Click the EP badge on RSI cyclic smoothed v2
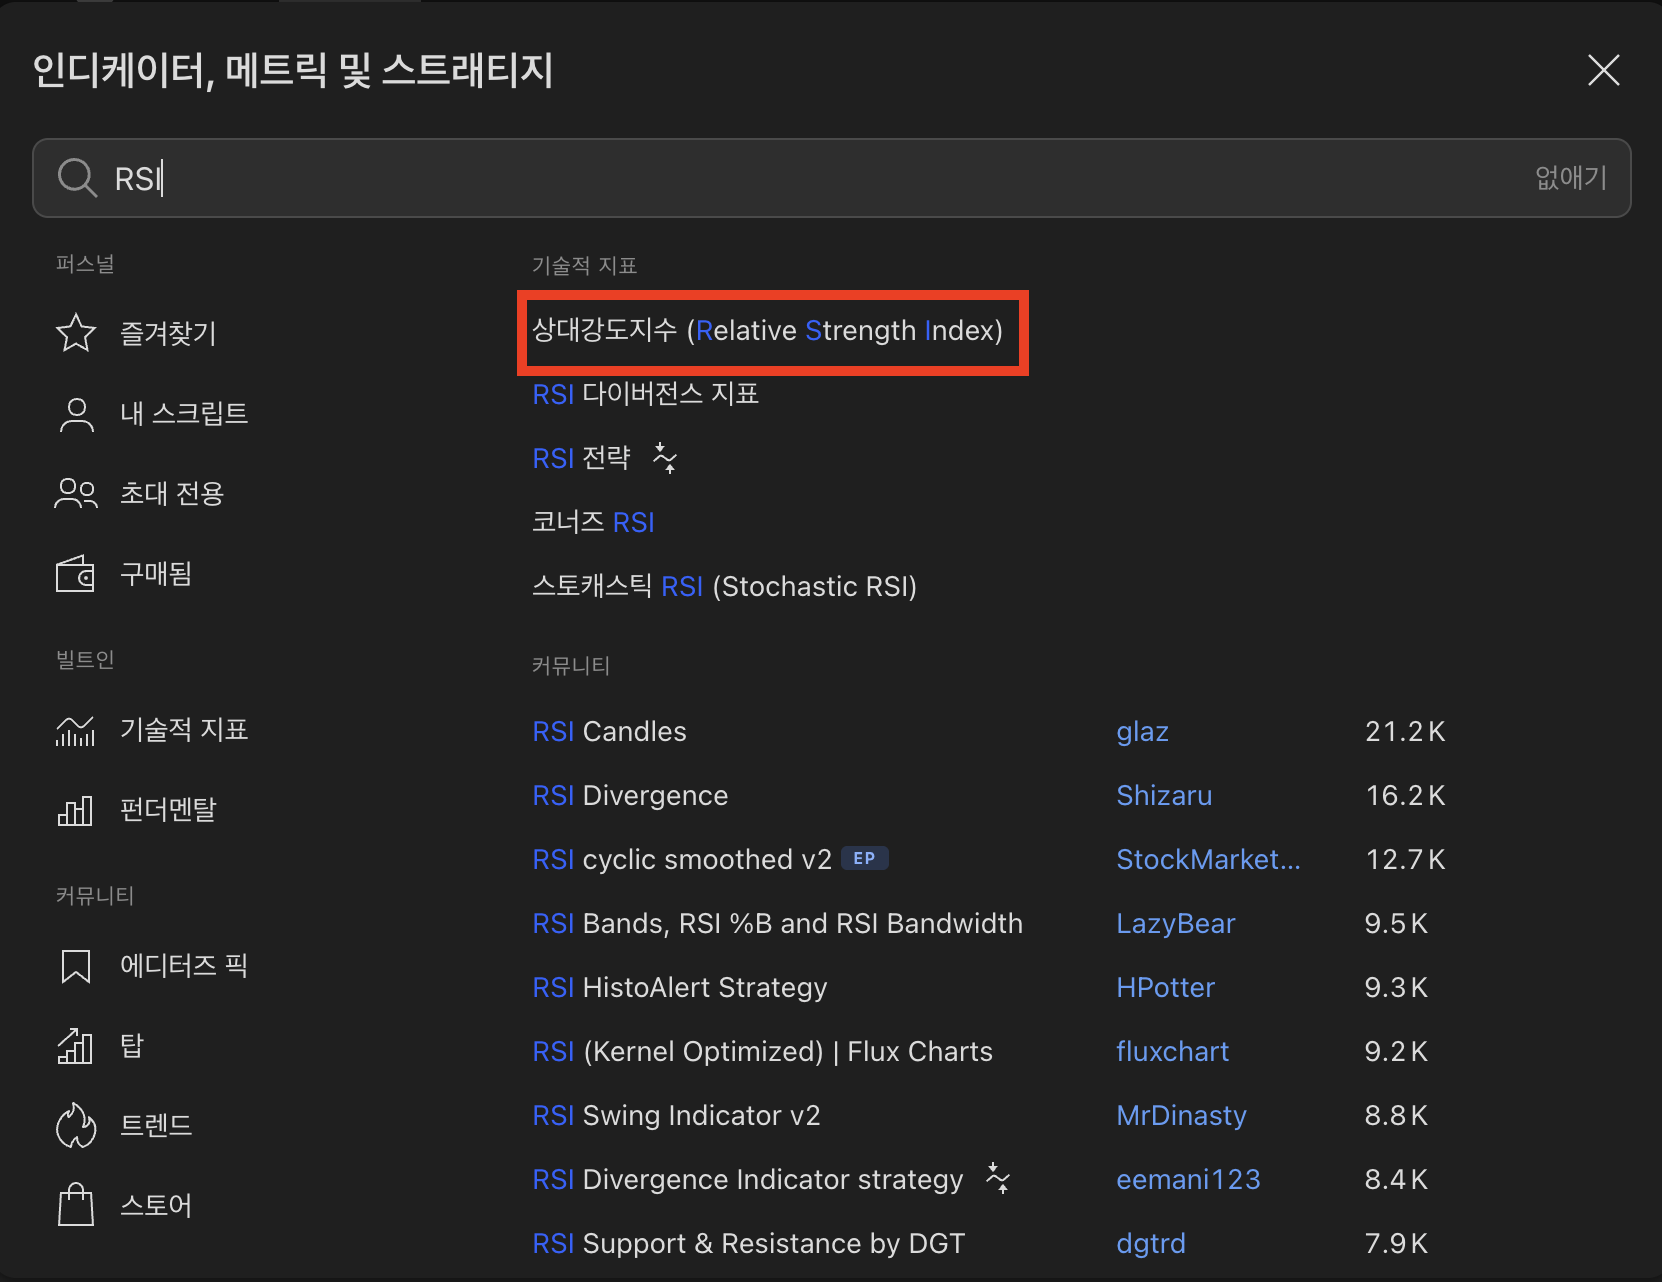The image size is (1662, 1282). click(865, 858)
